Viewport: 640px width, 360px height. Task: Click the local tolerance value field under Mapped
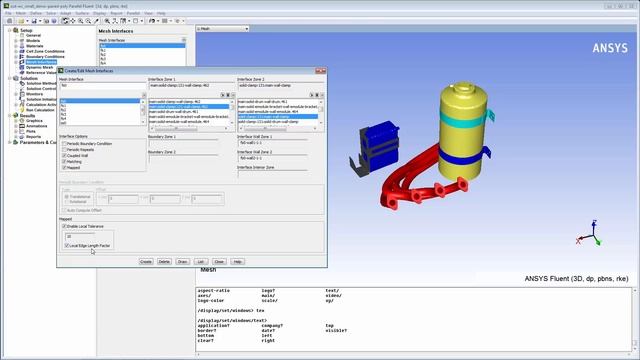(x=80, y=236)
